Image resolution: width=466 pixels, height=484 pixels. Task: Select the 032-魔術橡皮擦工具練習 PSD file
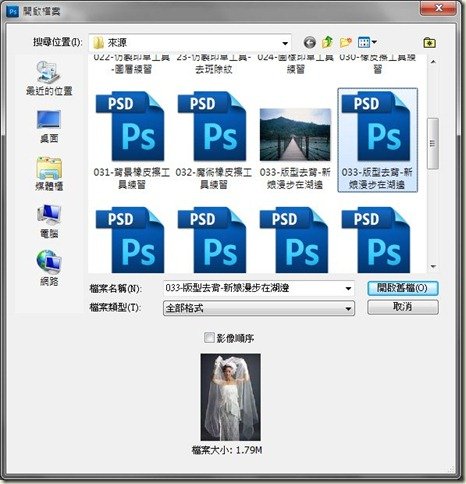pos(214,141)
